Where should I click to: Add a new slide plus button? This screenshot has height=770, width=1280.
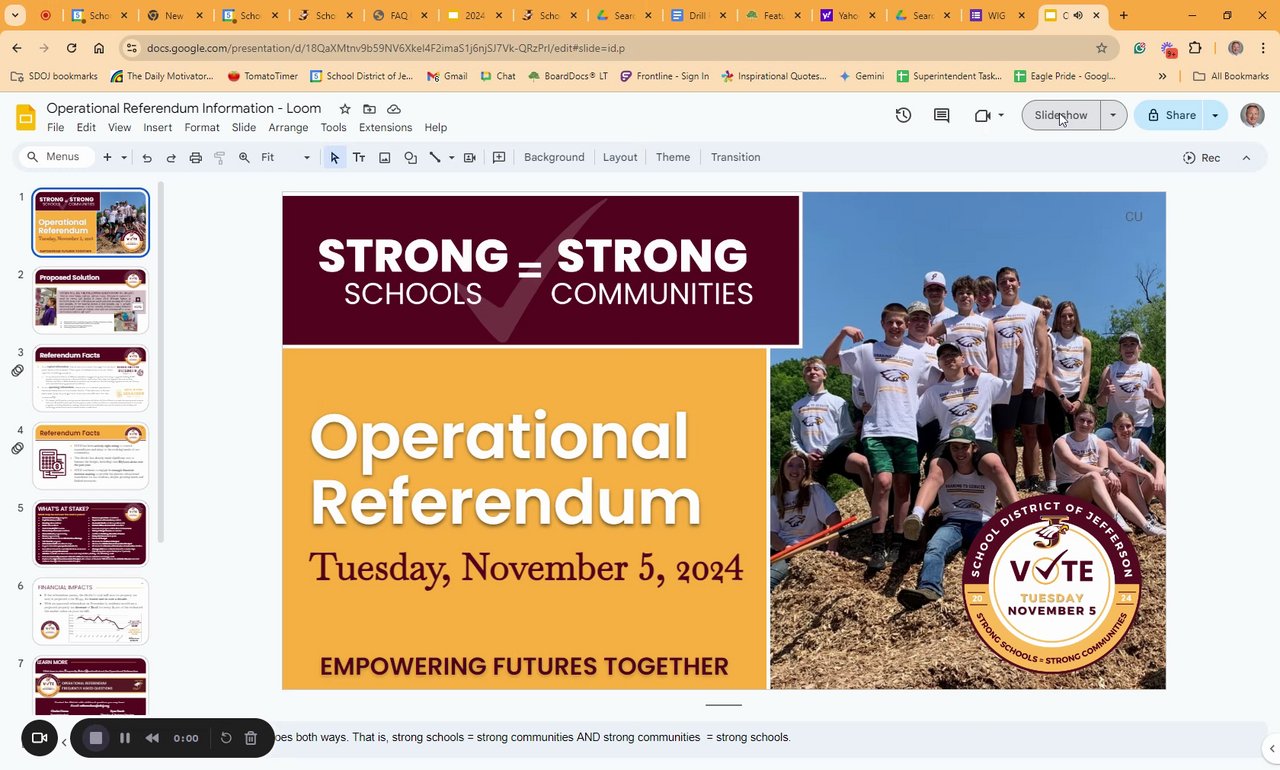107,157
